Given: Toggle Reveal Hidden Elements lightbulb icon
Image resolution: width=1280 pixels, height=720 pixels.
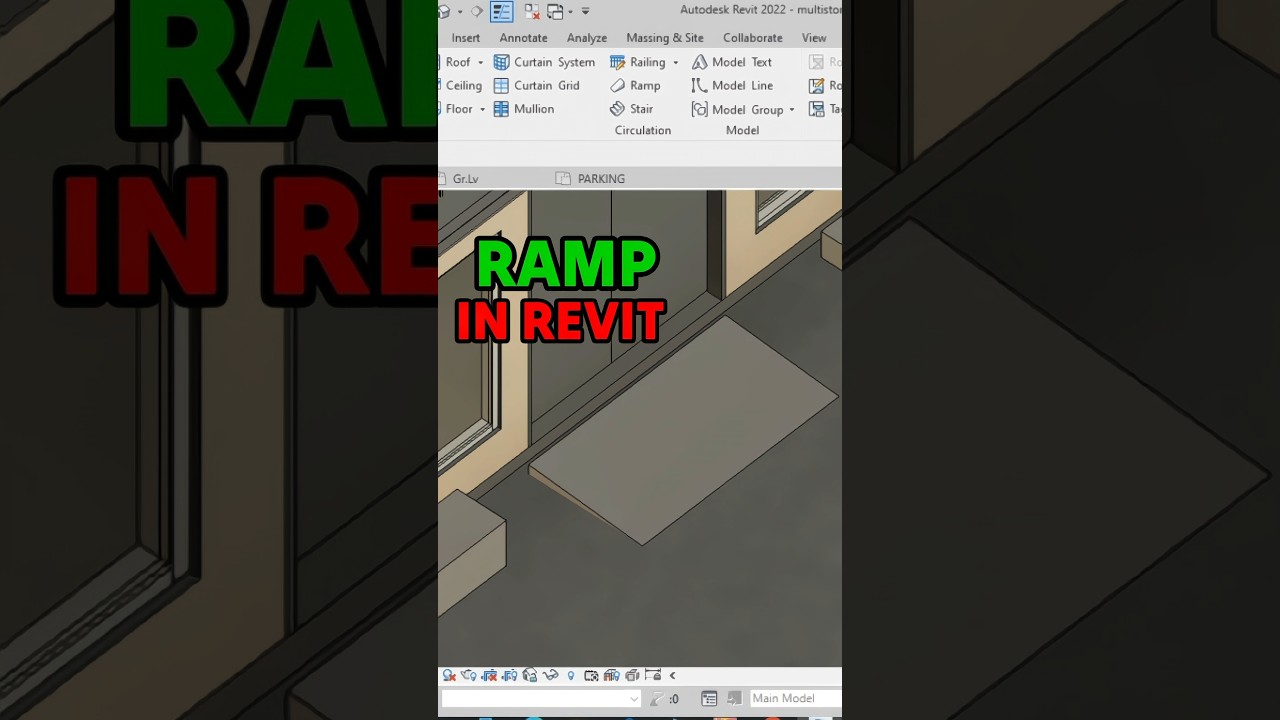Looking at the screenshot, I should point(571,675).
